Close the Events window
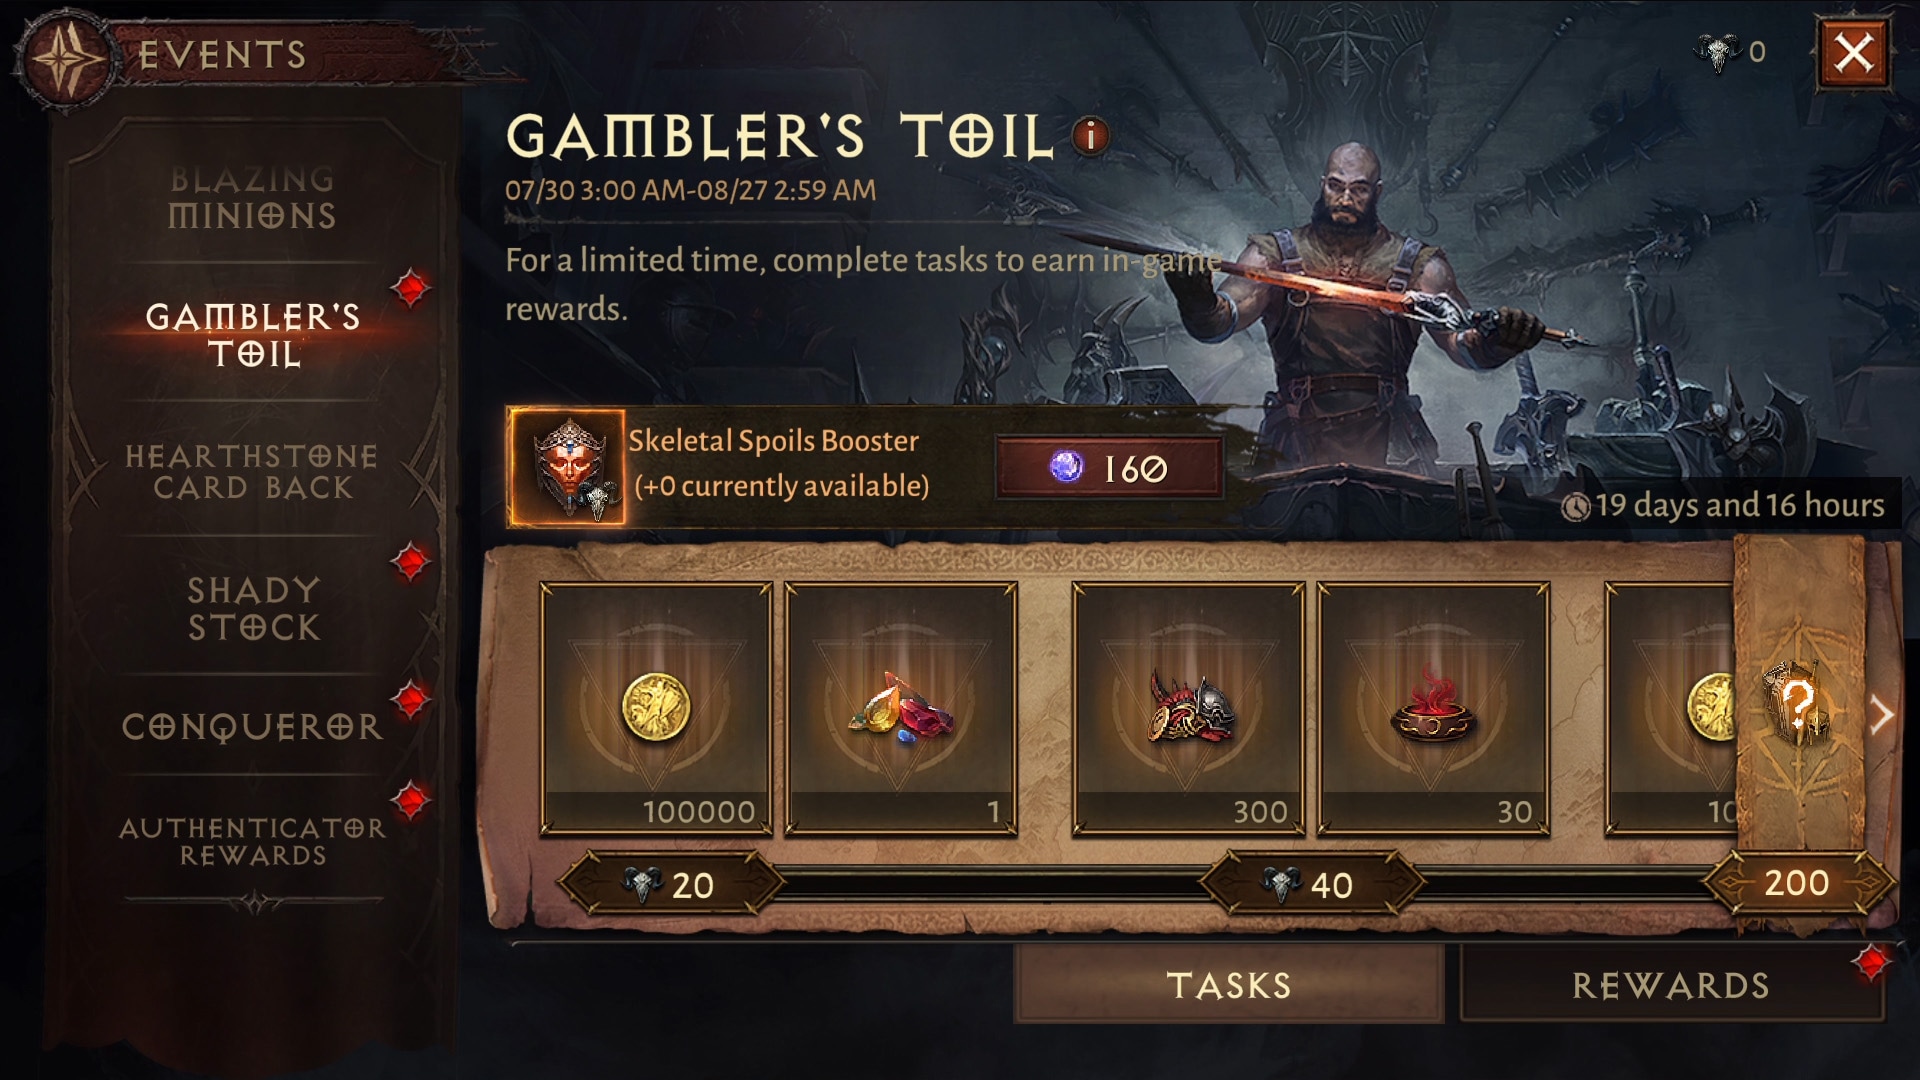 pos(1853,52)
